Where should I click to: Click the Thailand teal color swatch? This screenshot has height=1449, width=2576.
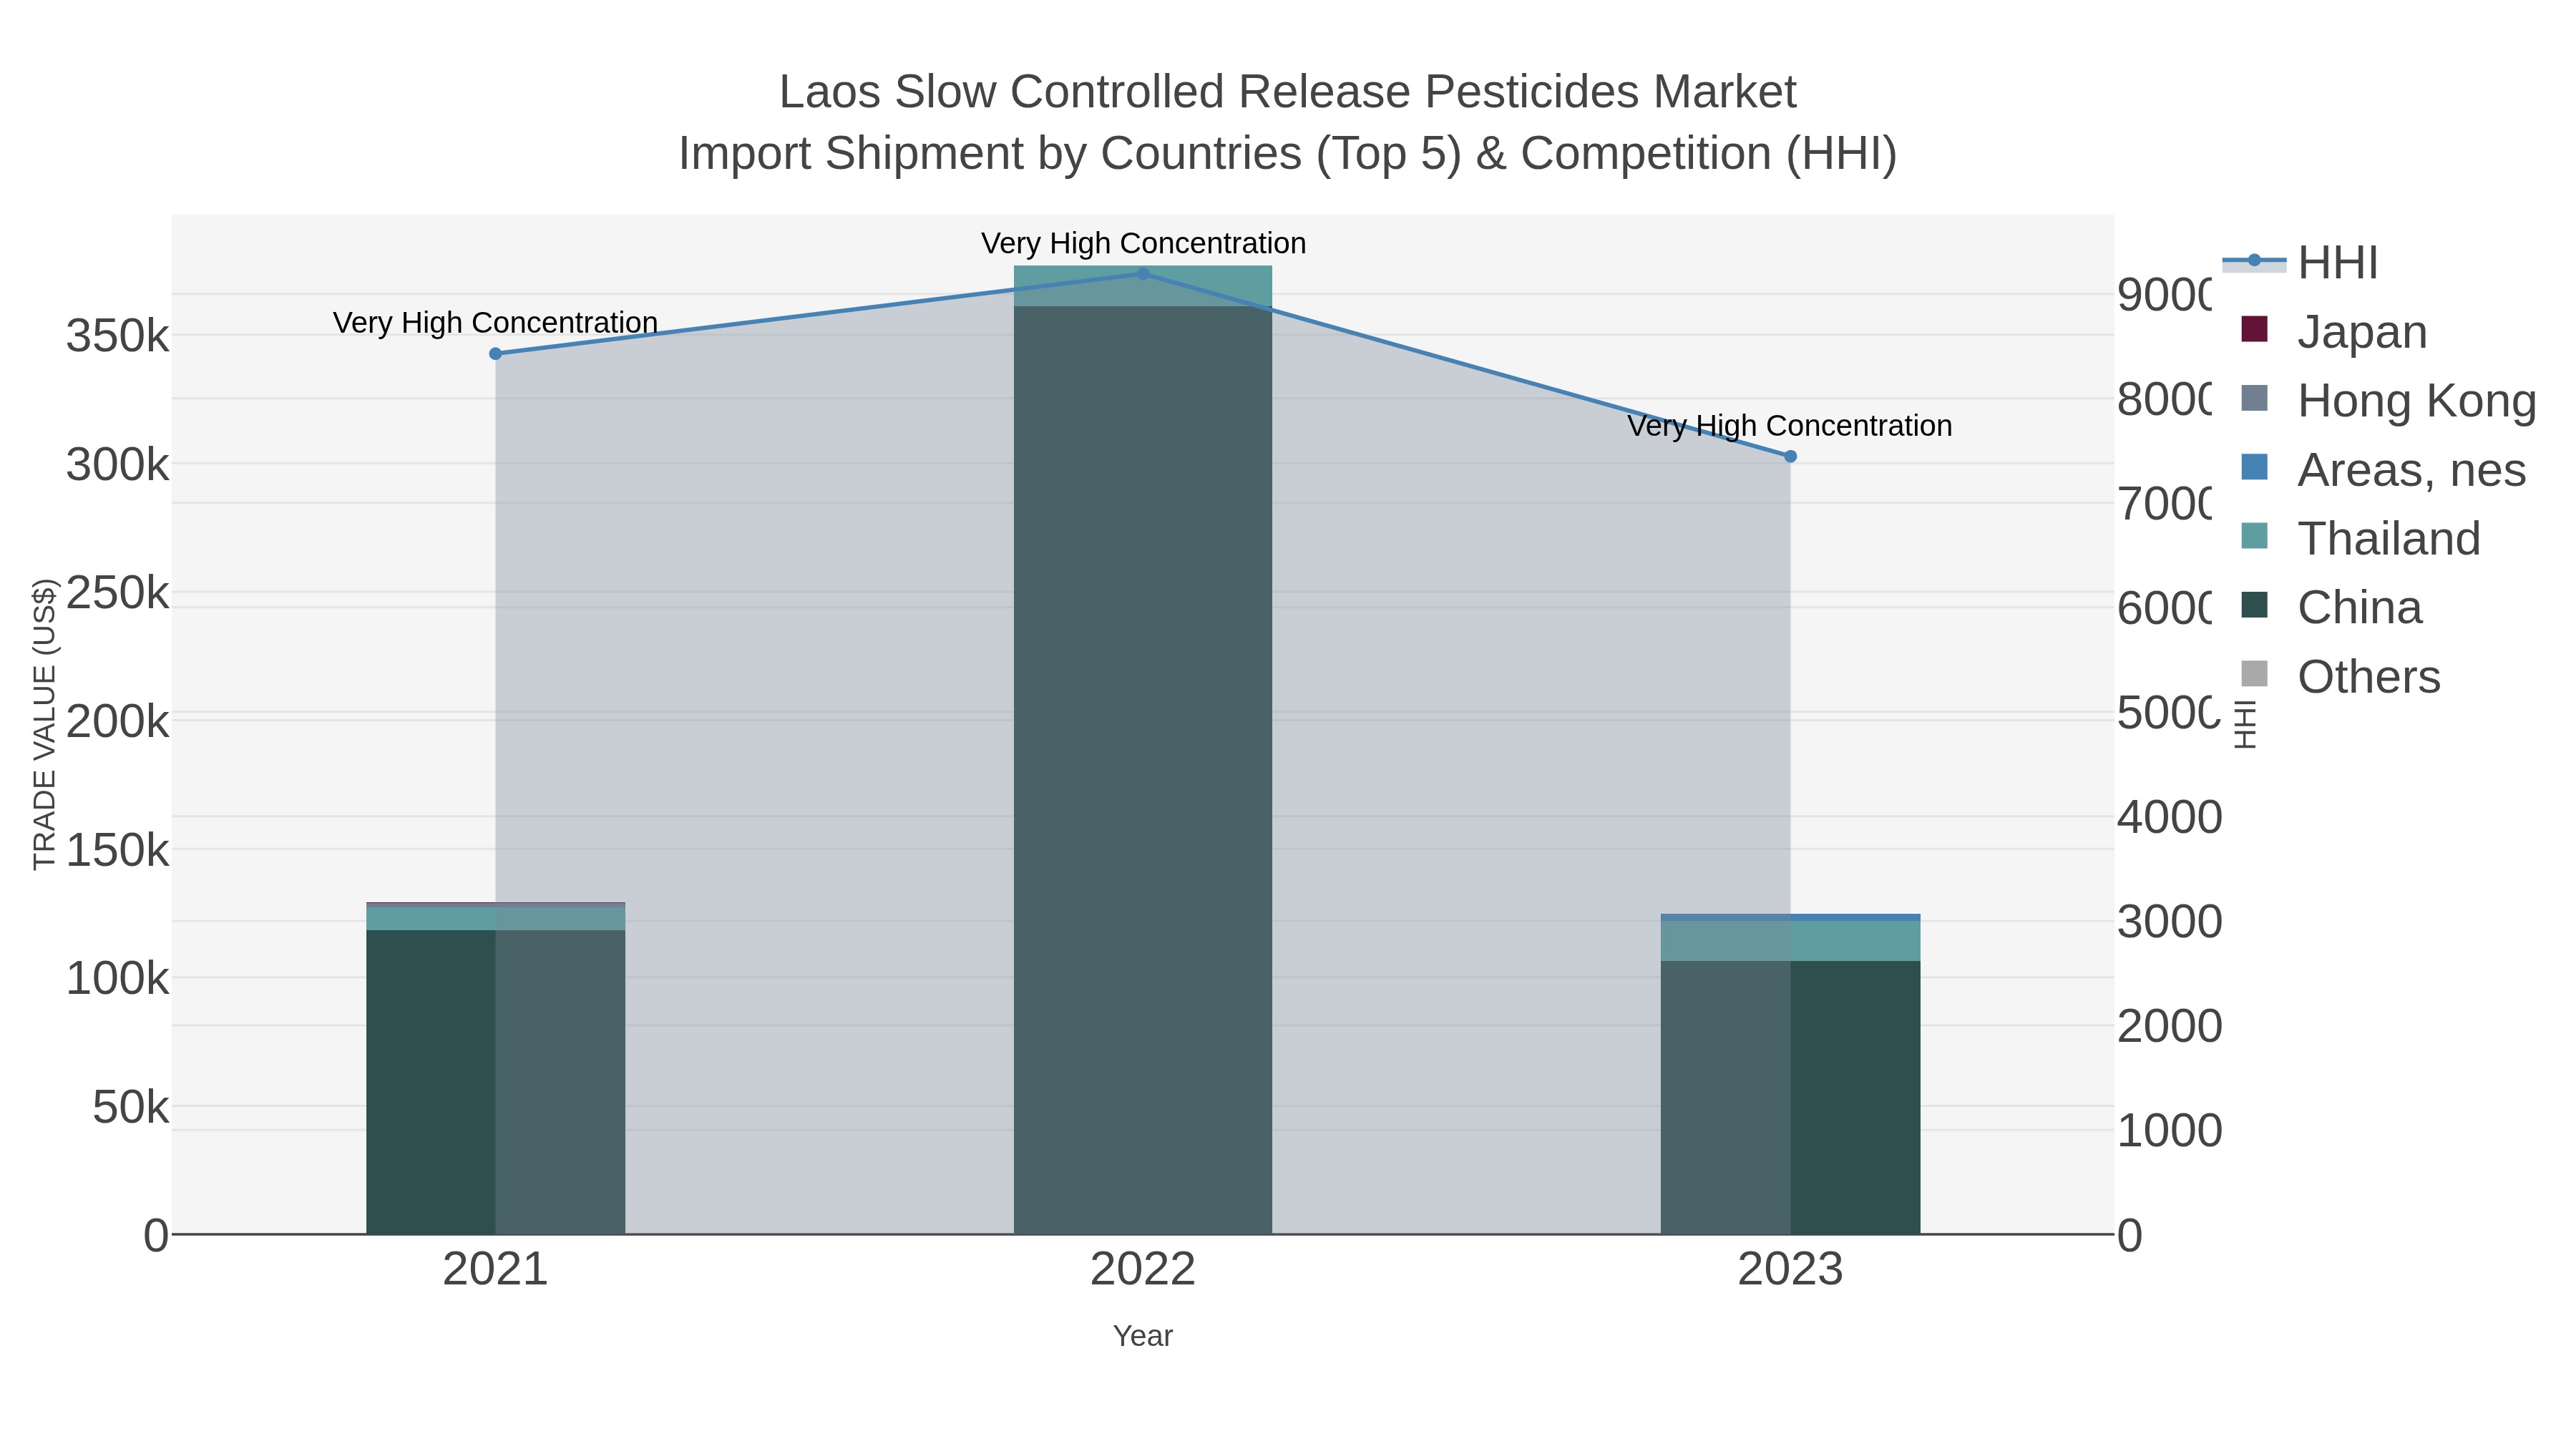point(2254,536)
